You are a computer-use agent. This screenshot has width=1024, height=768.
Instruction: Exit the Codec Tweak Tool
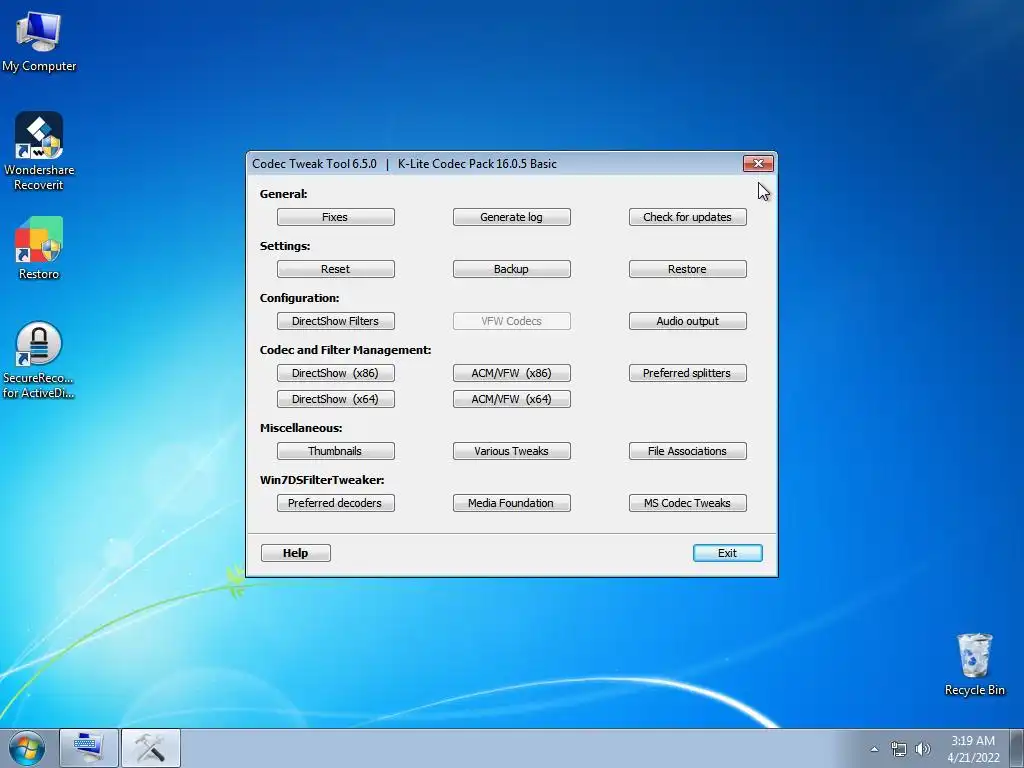(728, 553)
